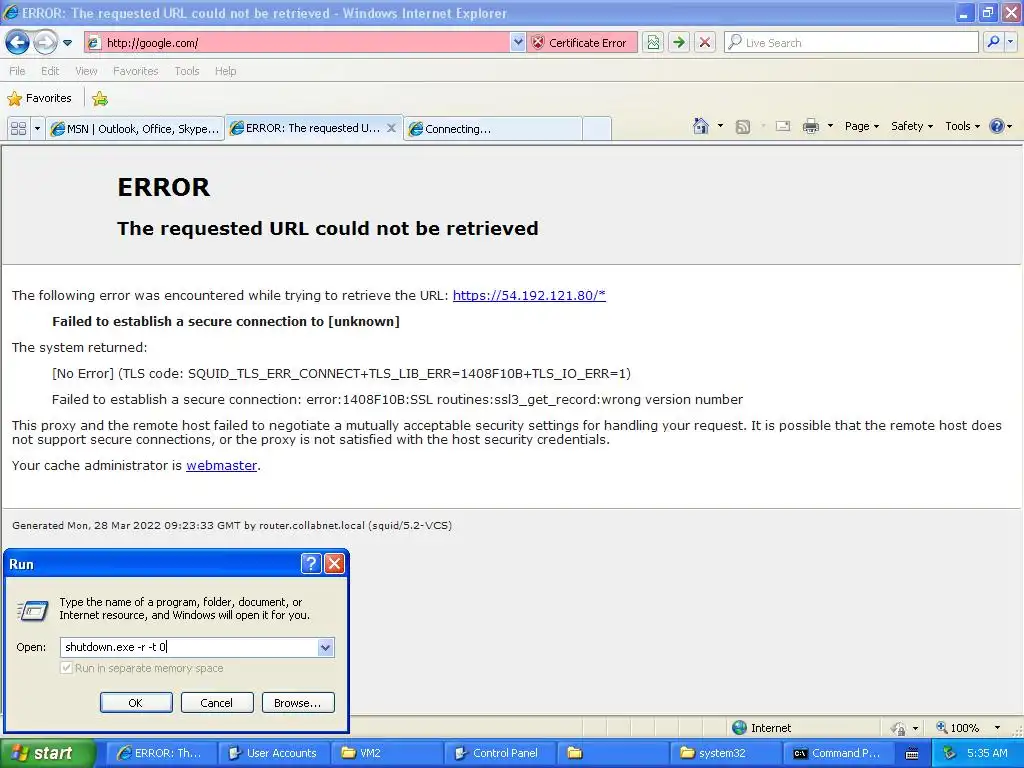Click the Search magnifier button
Viewport: 1024px width, 768px height.
point(993,42)
